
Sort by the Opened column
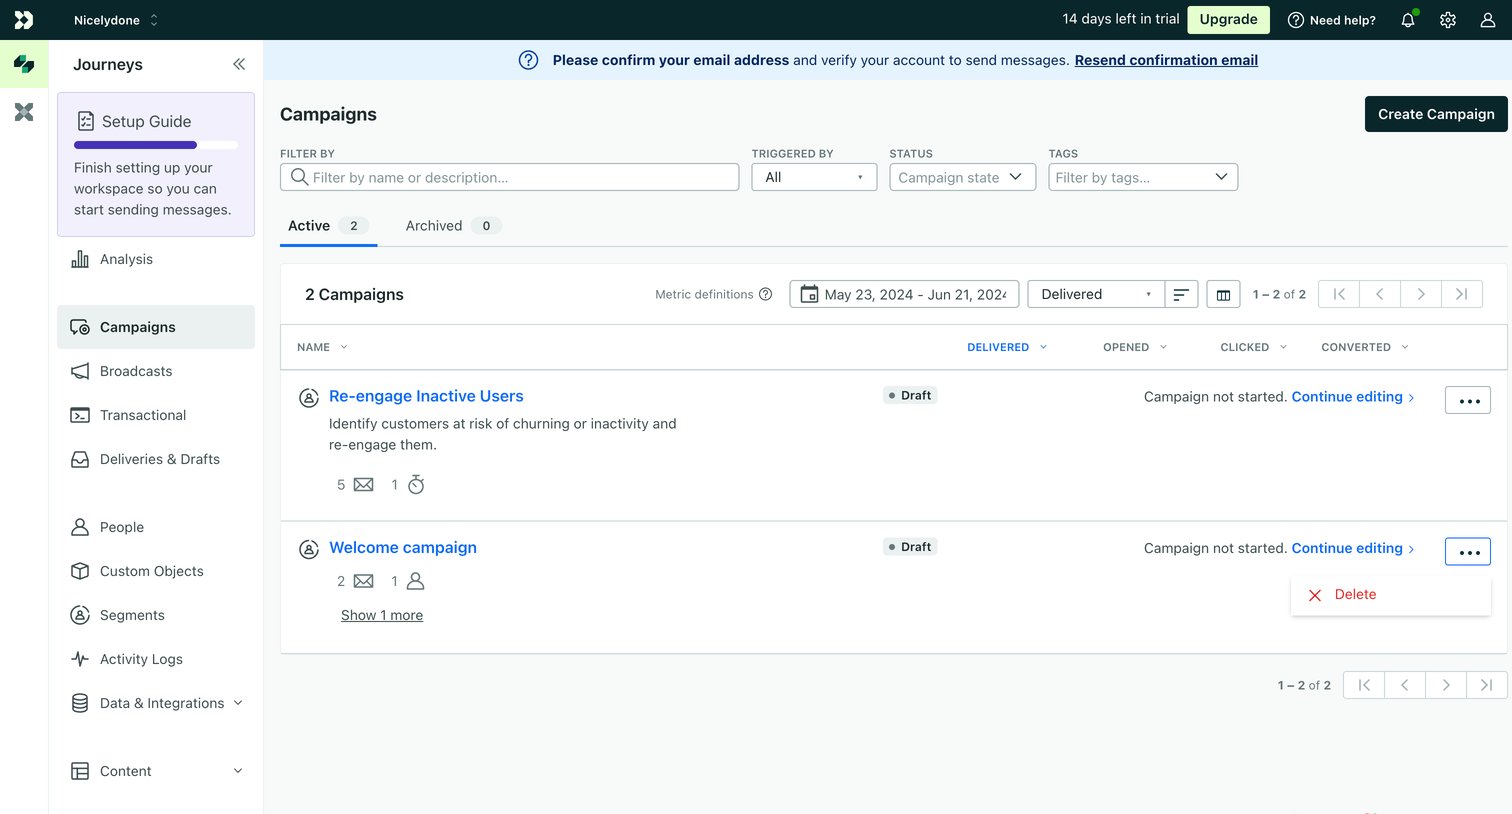(1135, 347)
